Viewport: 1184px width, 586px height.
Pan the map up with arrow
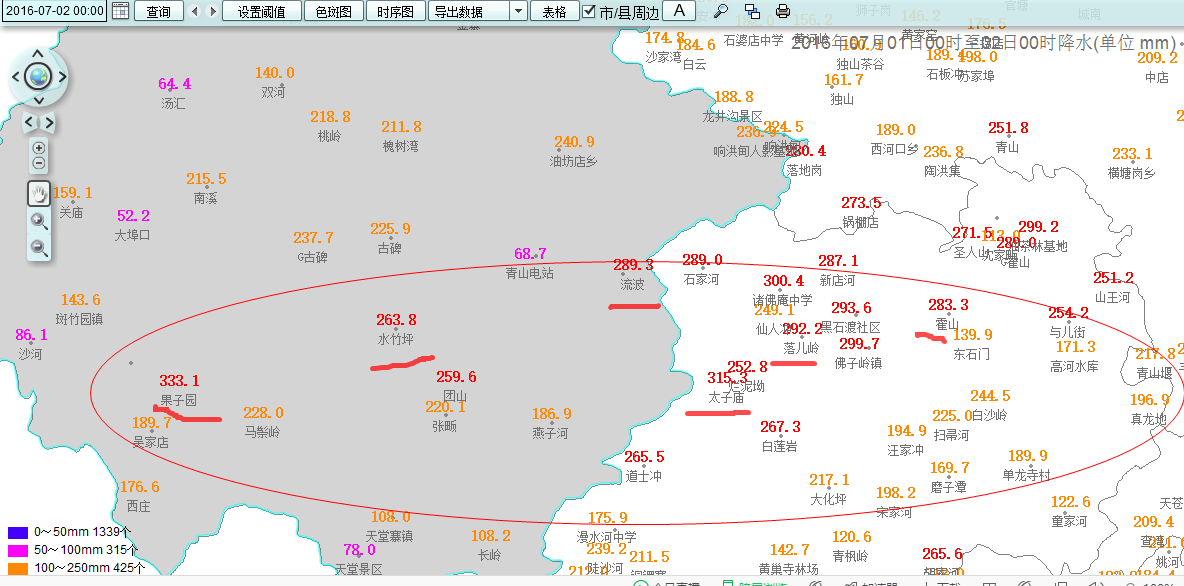click(38, 53)
